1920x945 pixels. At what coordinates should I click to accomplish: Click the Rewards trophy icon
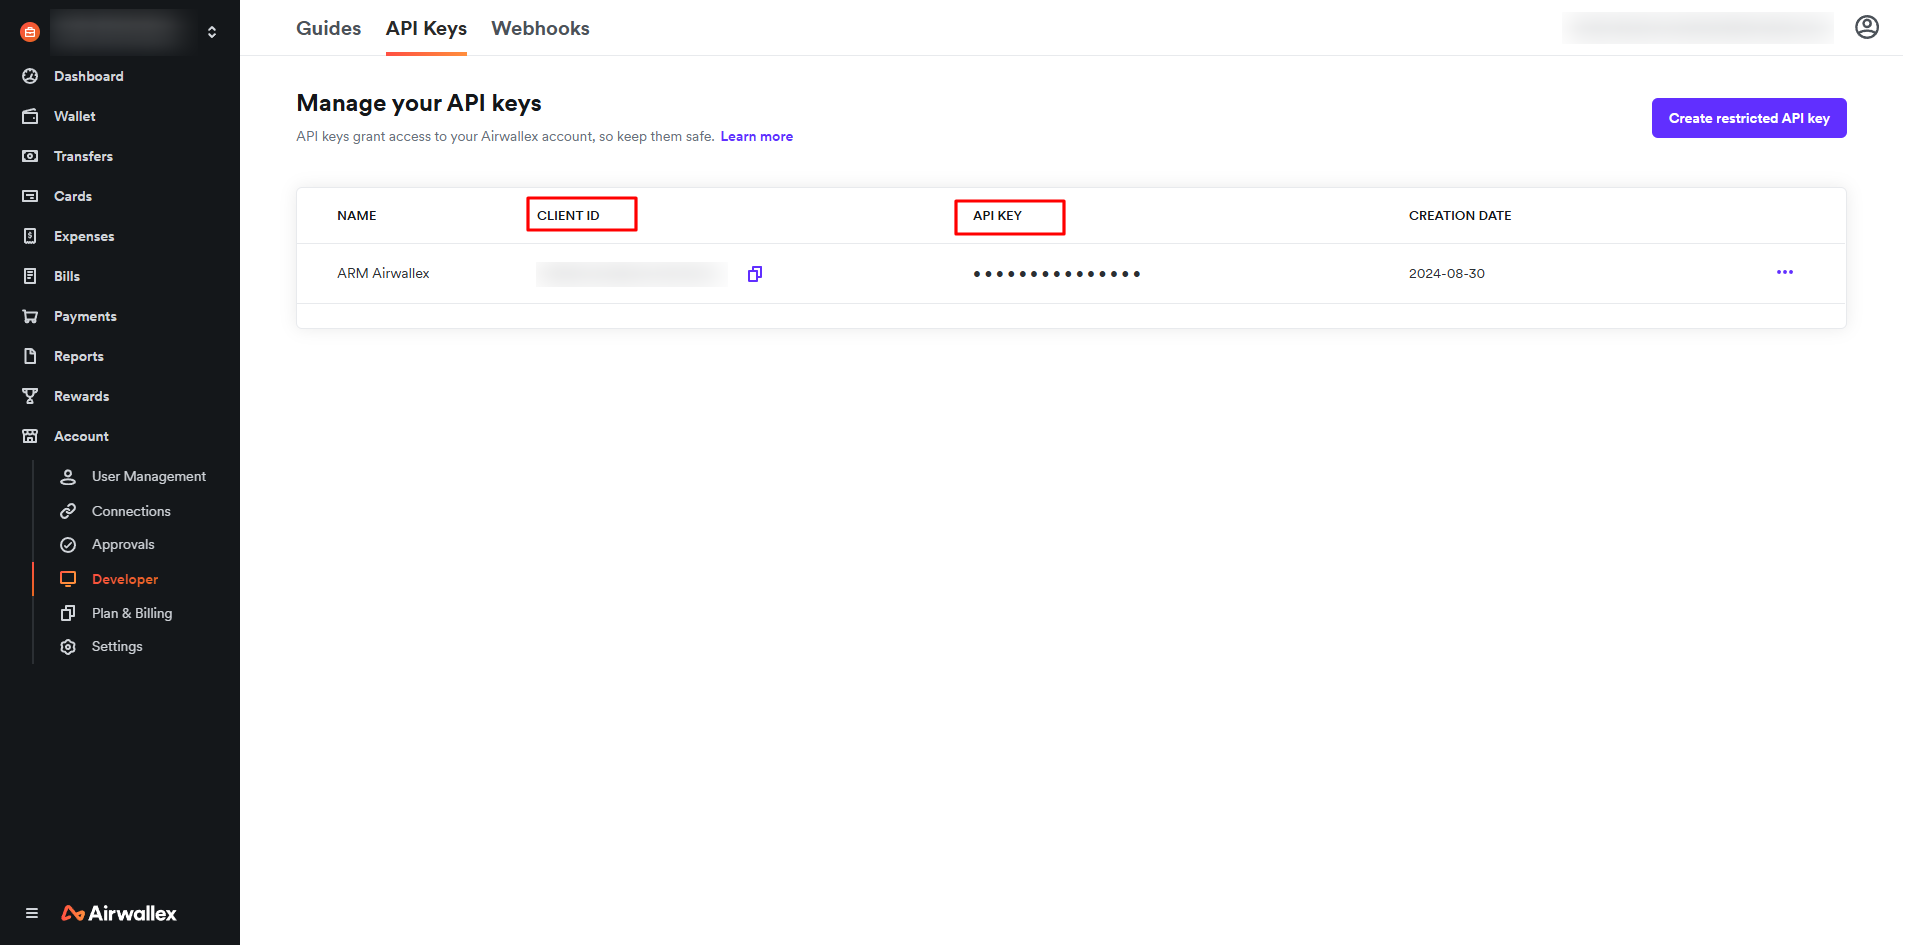(x=30, y=396)
